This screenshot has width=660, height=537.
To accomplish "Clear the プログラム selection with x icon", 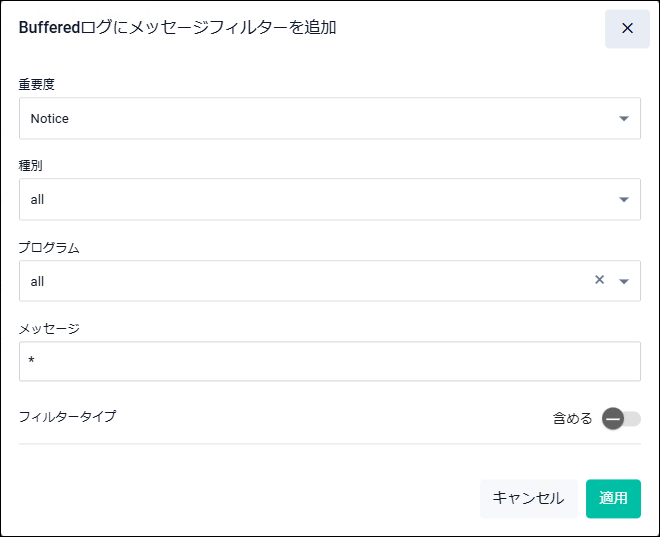I will click(600, 280).
